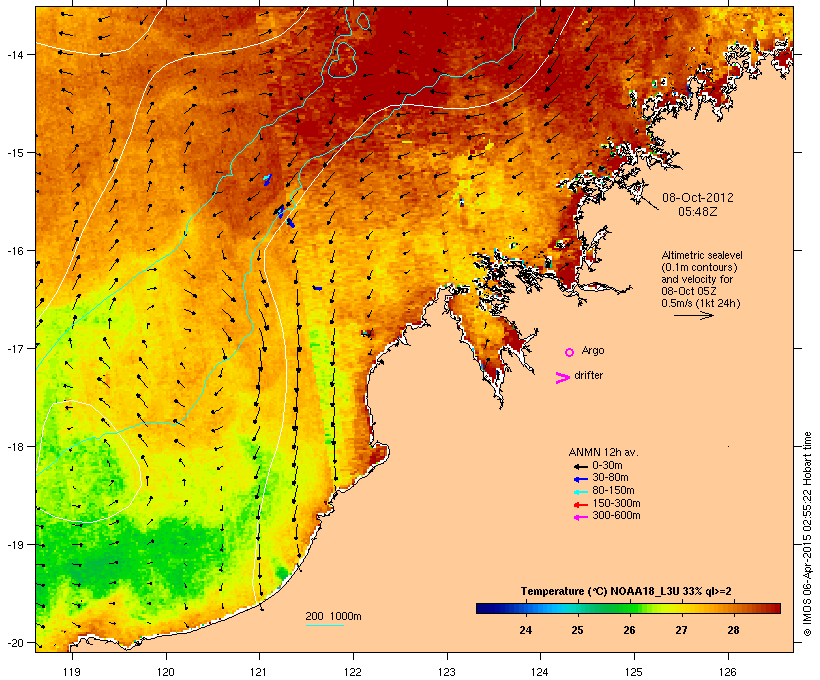Viewport: 820px width, 680px height.
Task: Click the '80-150m' depth label
Action: click(x=613, y=491)
